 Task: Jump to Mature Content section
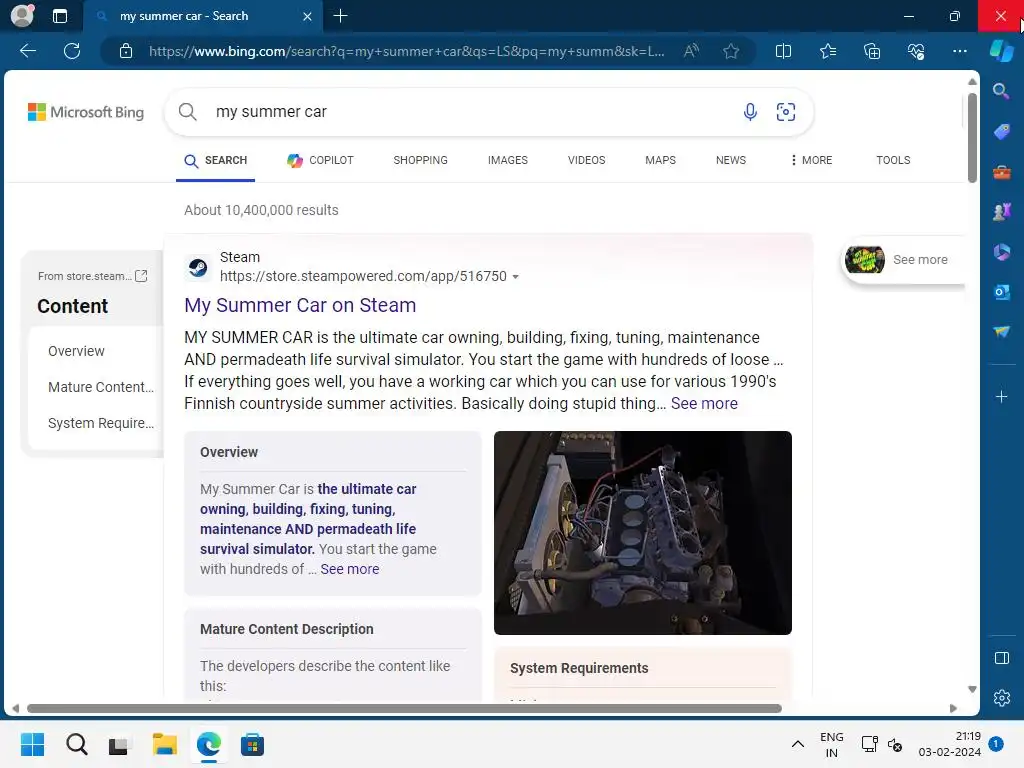(x=101, y=387)
